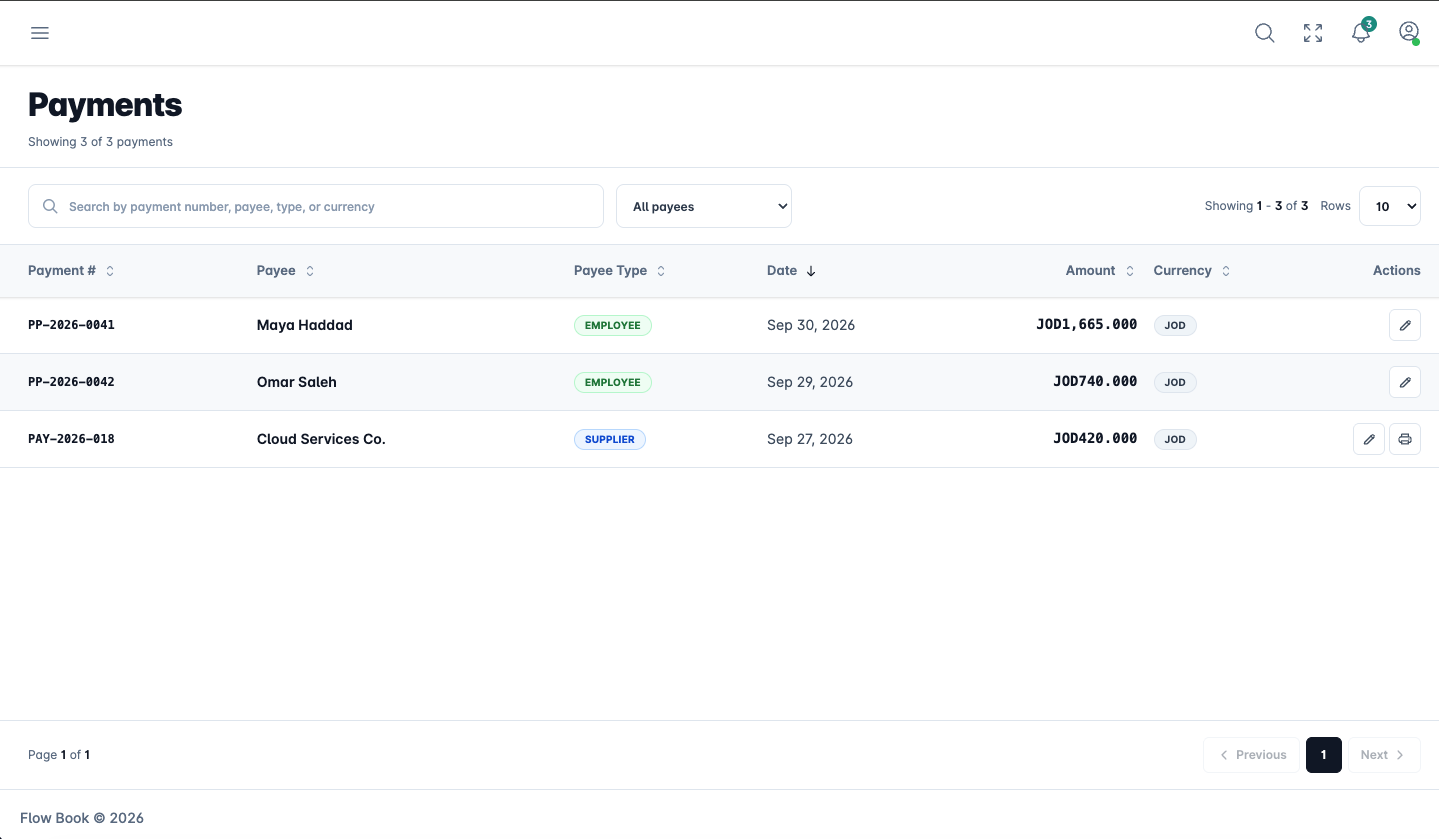Viewport: 1439px width, 839px height.
Task: Click payment number PP-2026-0041
Action: pyautogui.click(x=71, y=325)
